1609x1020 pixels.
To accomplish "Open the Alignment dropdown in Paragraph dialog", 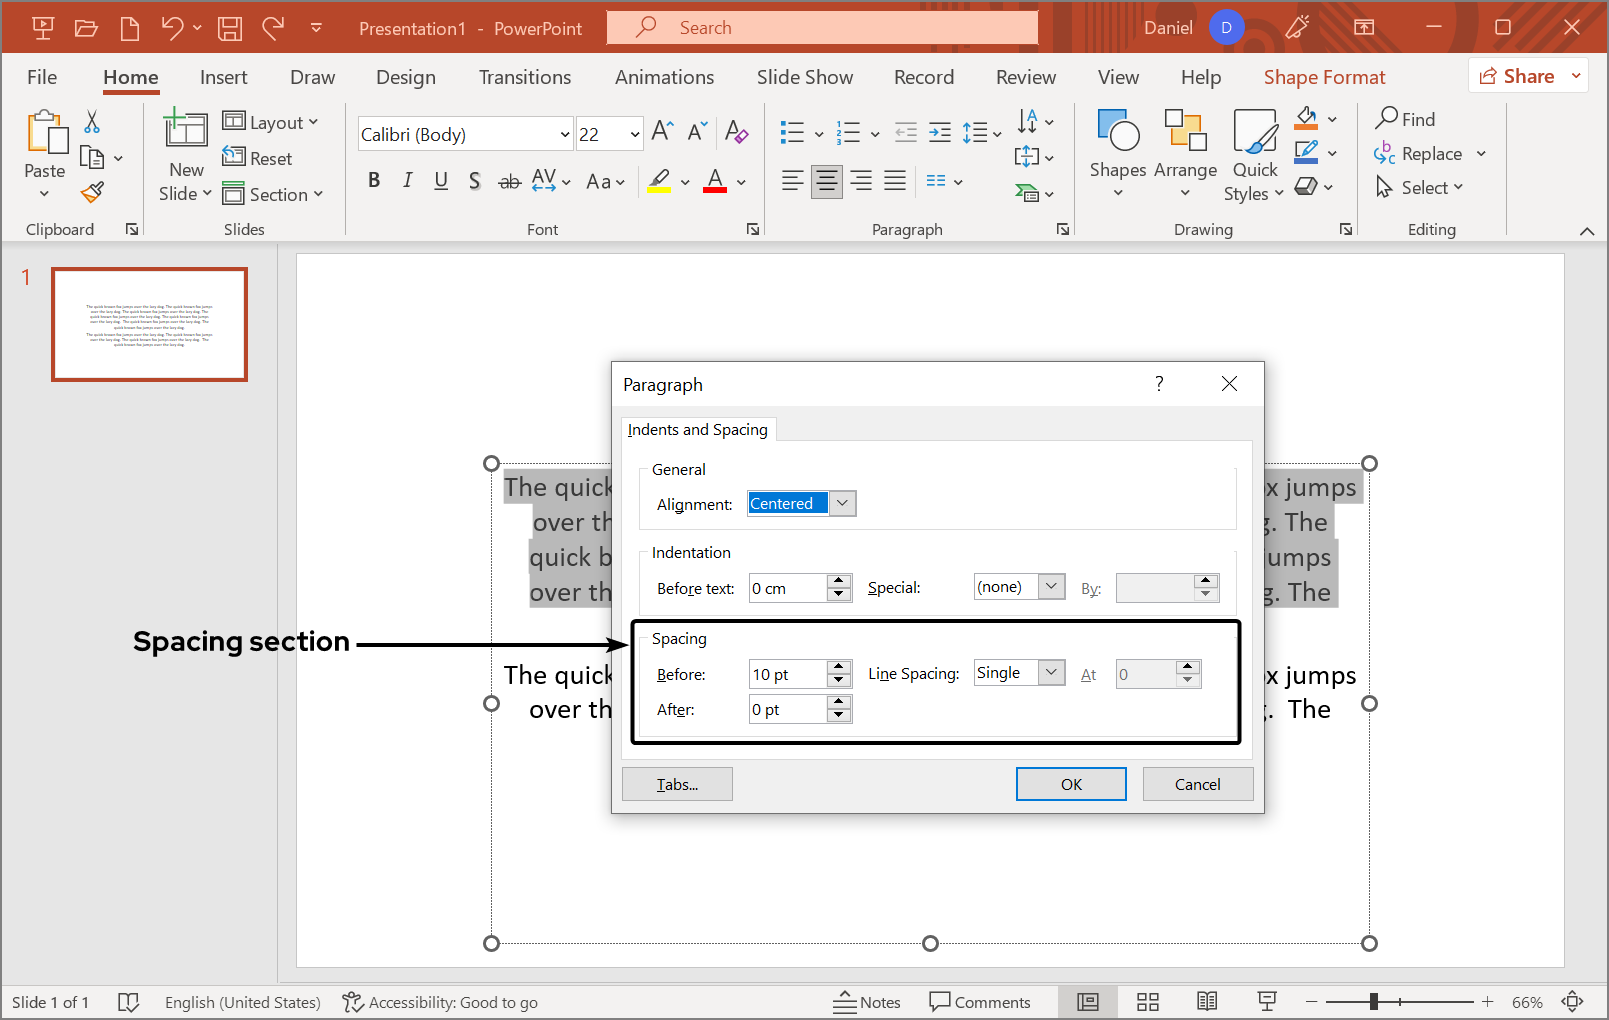I will 843,504.
